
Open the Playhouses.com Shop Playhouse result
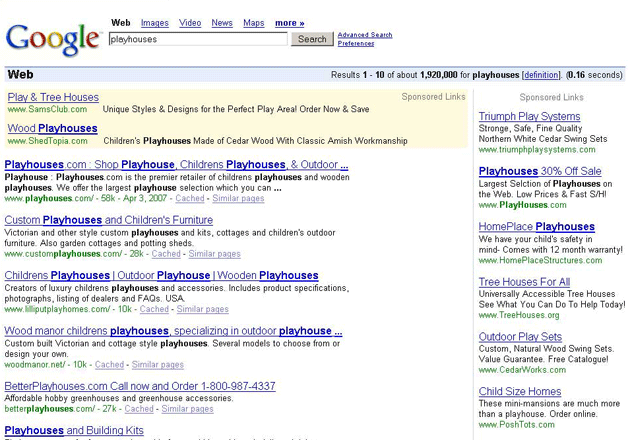click(176, 165)
